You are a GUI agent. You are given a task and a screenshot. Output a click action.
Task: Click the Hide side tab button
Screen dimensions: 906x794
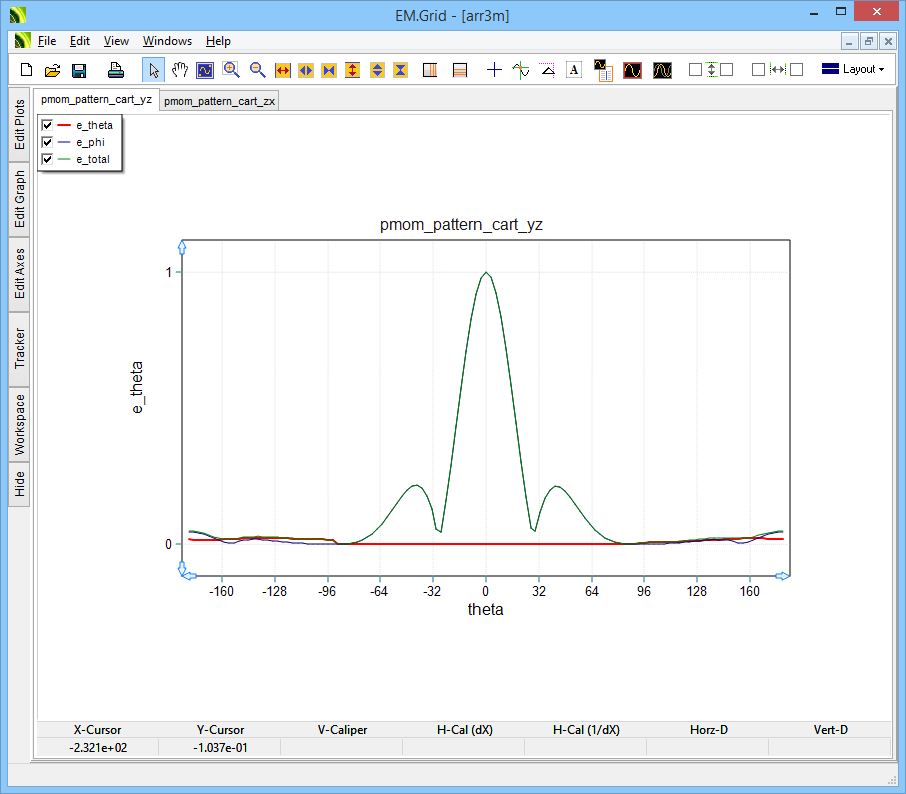pos(20,484)
